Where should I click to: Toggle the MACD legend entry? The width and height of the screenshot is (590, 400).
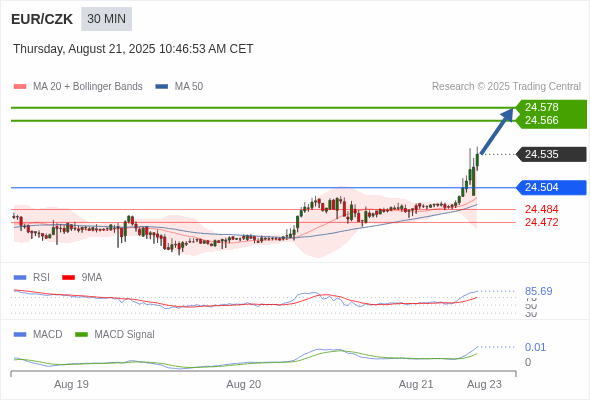(x=38, y=334)
